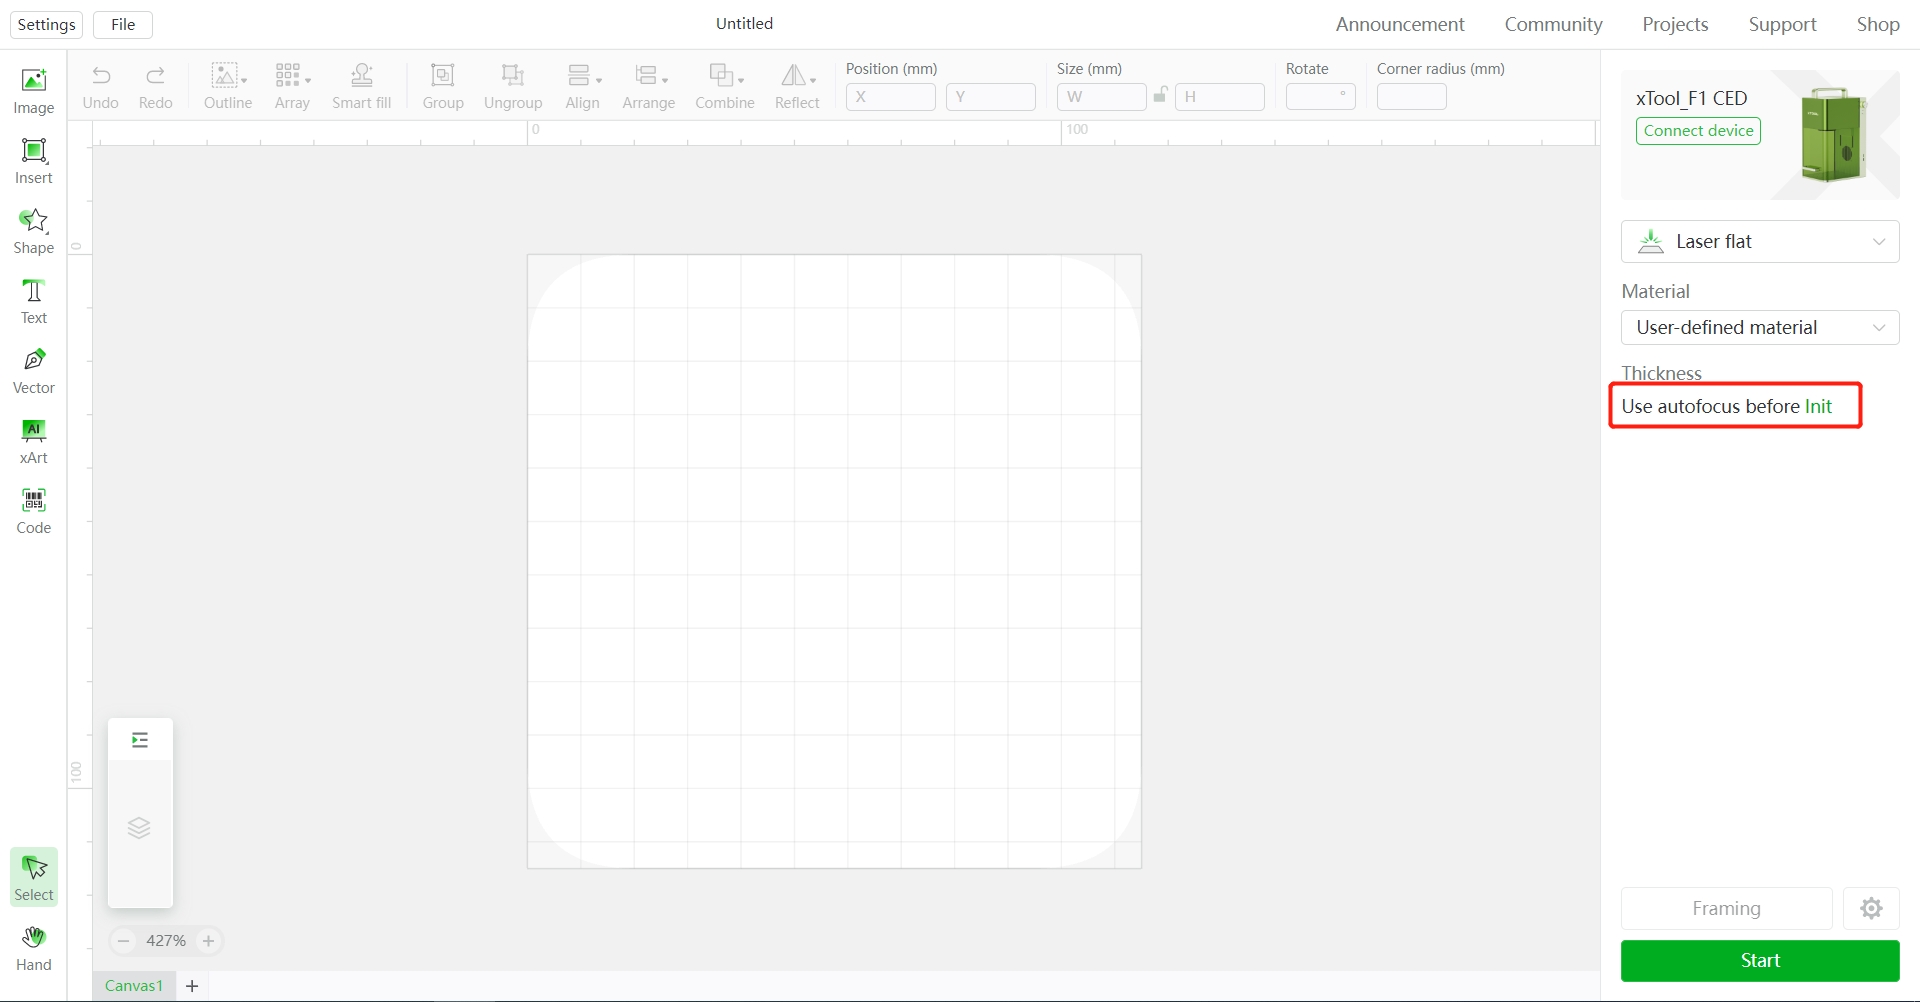The width and height of the screenshot is (1920, 1002).
Task: Open the Shop link
Action: (1878, 25)
